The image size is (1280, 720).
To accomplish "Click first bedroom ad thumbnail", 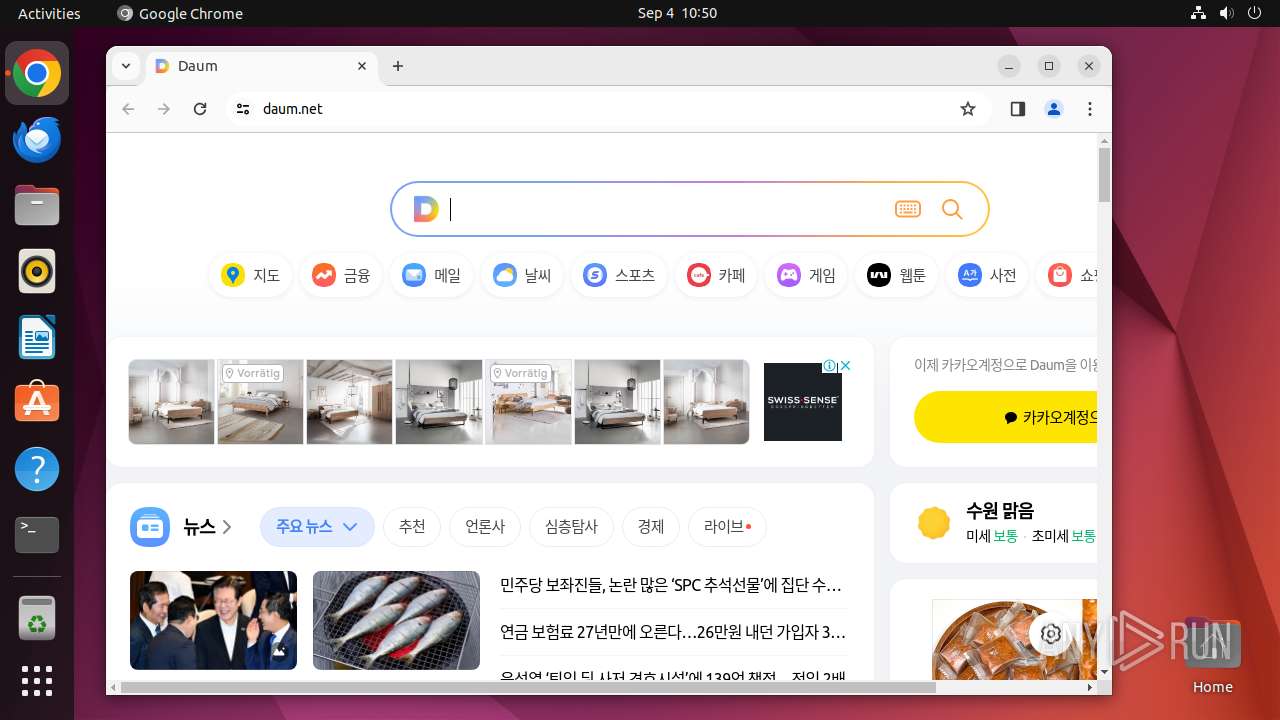I will pos(172,402).
